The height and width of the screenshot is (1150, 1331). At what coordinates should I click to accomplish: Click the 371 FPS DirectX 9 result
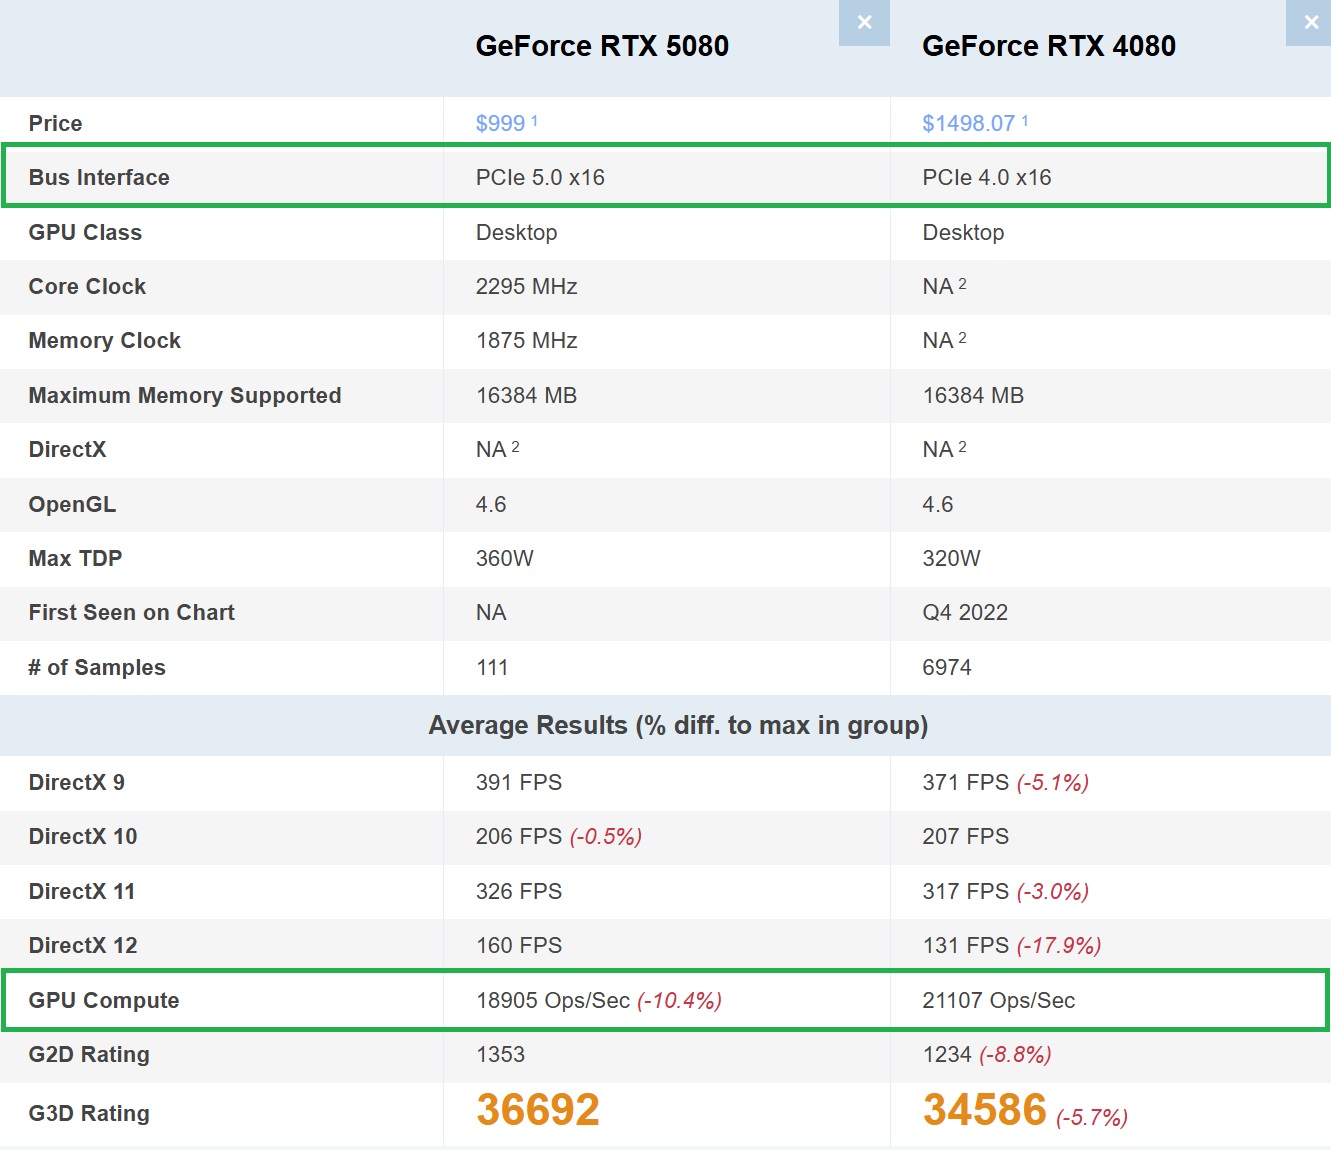tap(966, 782)
